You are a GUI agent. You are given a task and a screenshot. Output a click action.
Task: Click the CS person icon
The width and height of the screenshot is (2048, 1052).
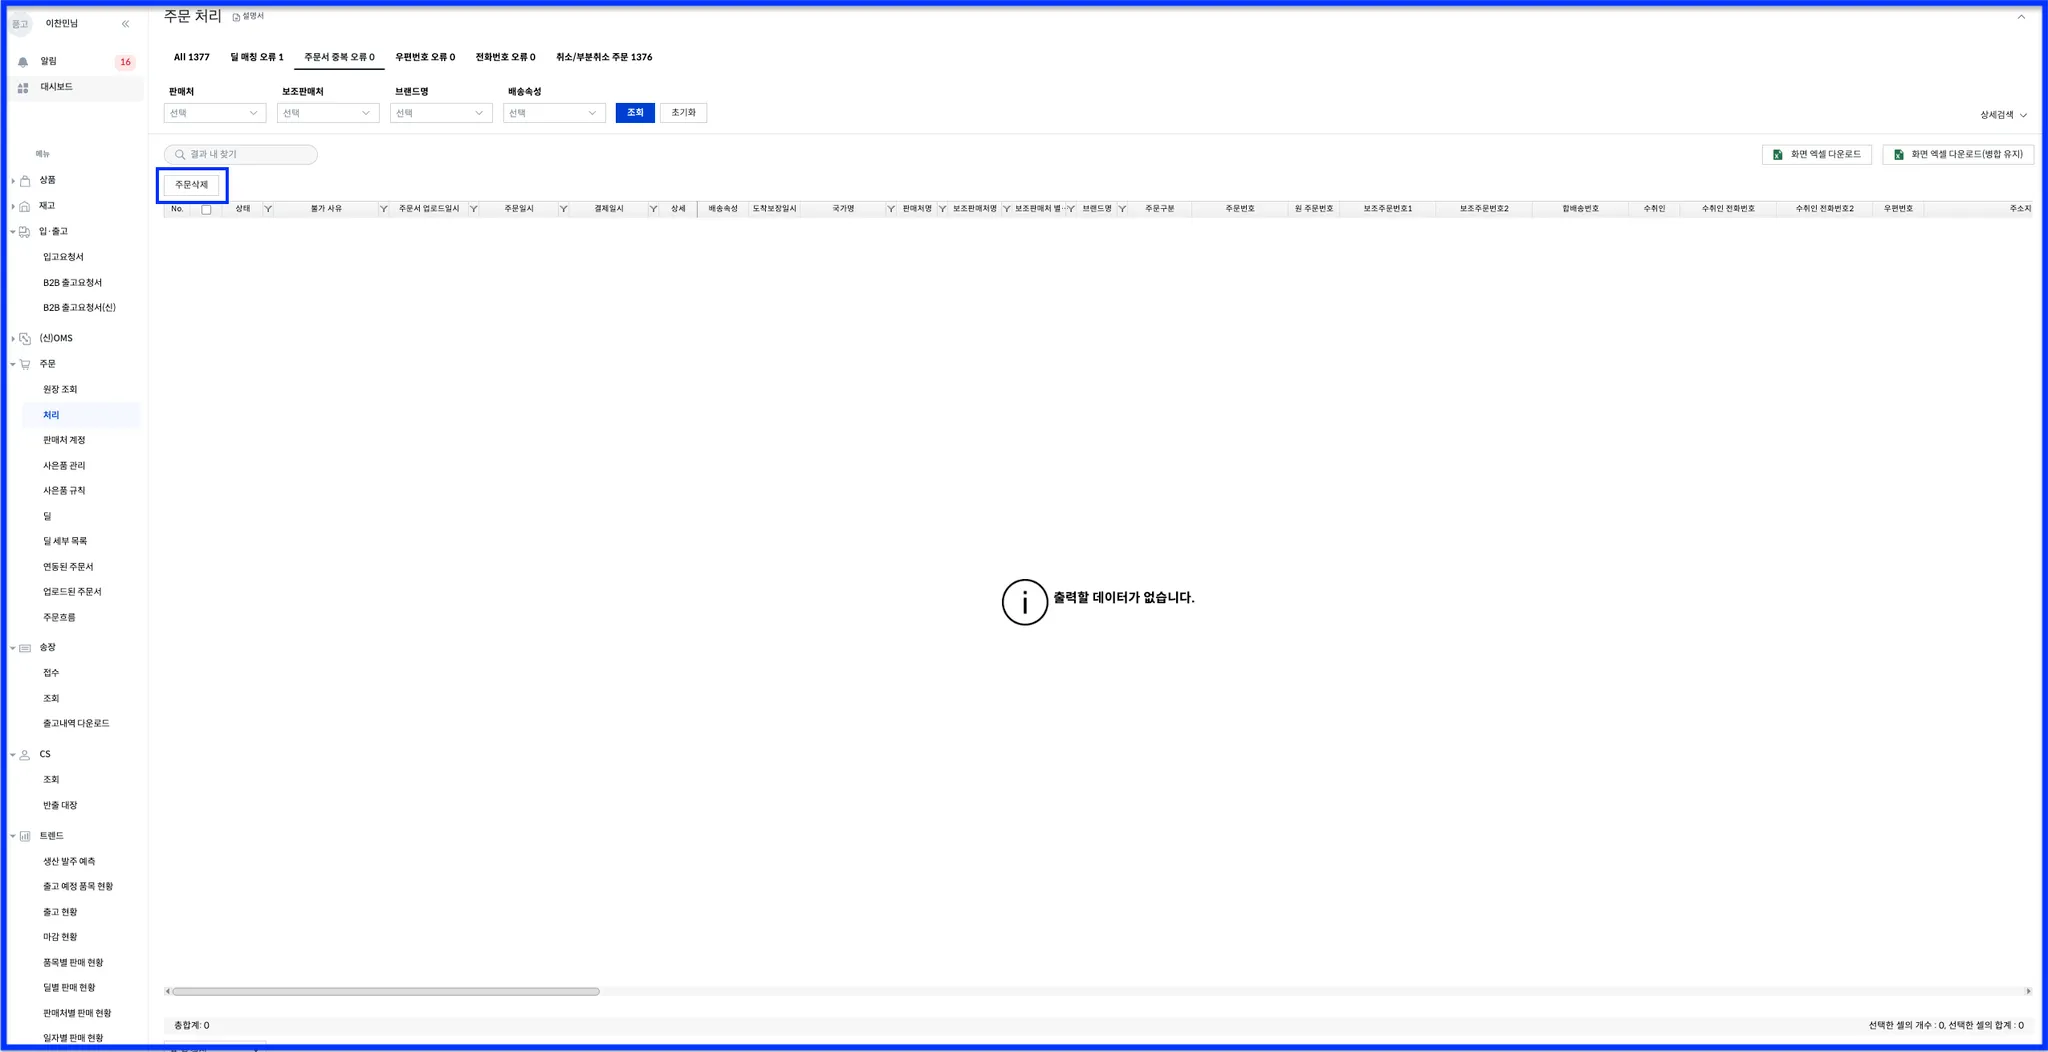(25, 755)
